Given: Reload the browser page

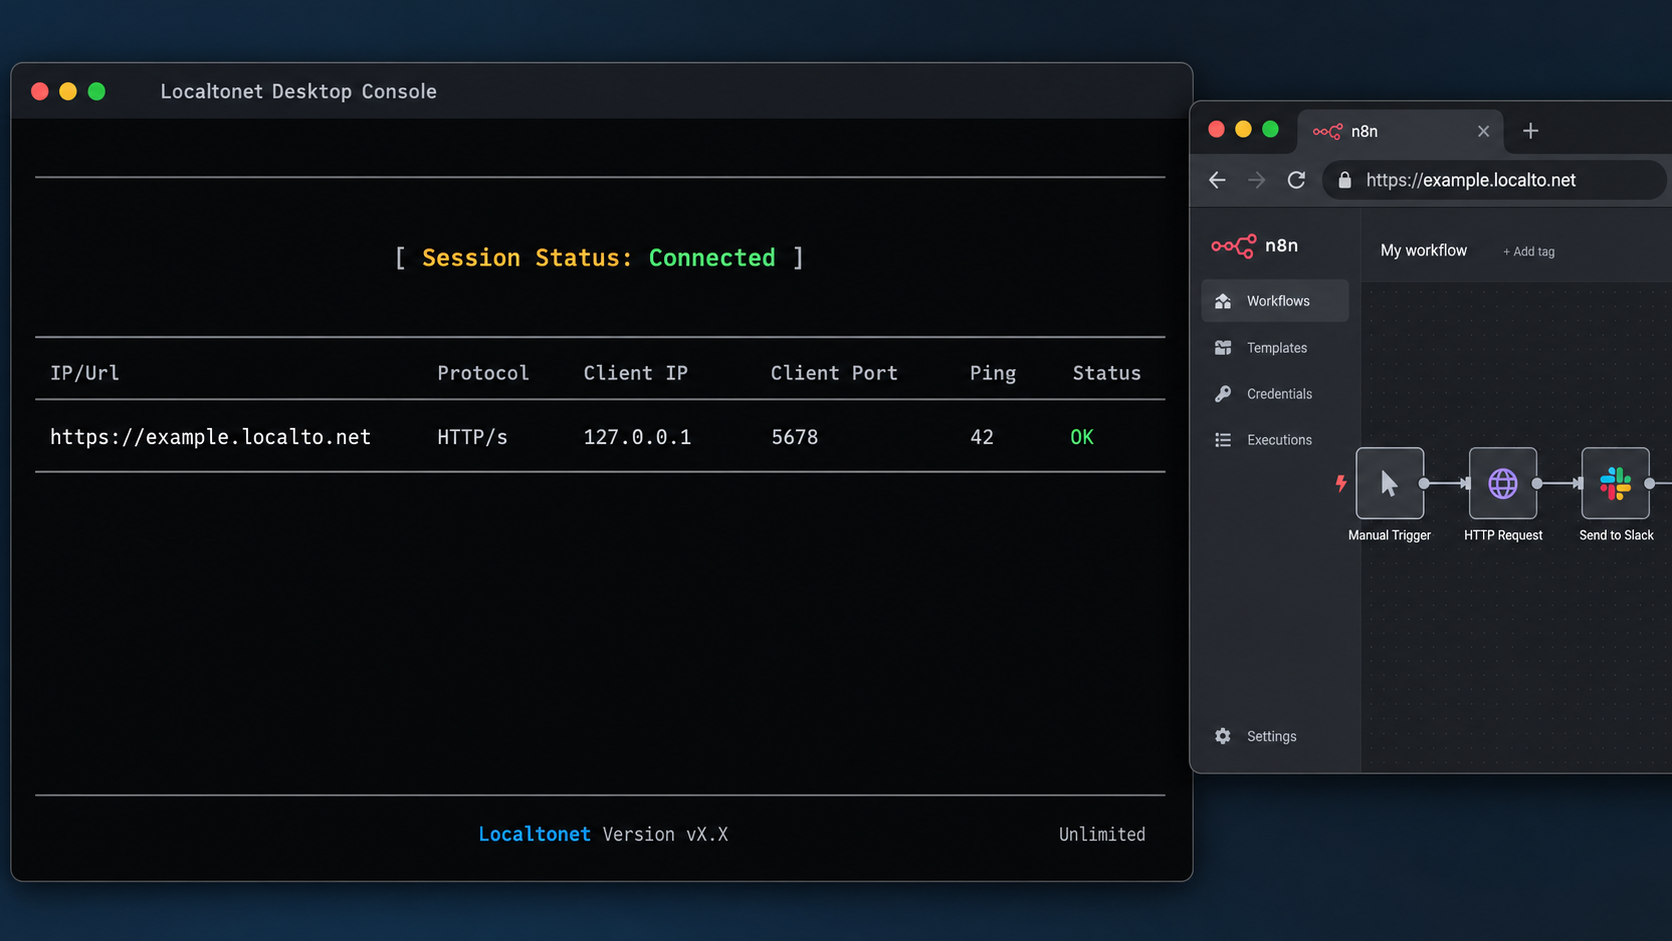Looking at the screenshot, I should point(1297,180).
